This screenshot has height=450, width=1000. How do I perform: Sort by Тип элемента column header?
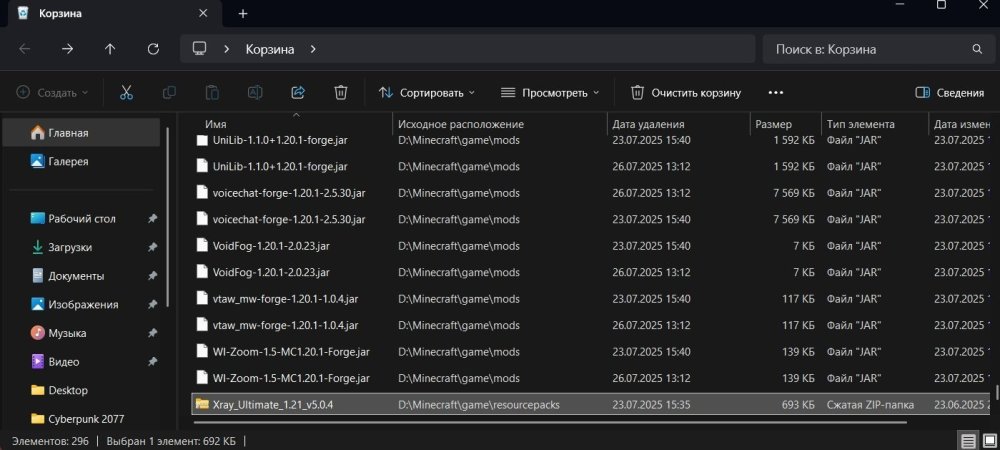(874, 124)
